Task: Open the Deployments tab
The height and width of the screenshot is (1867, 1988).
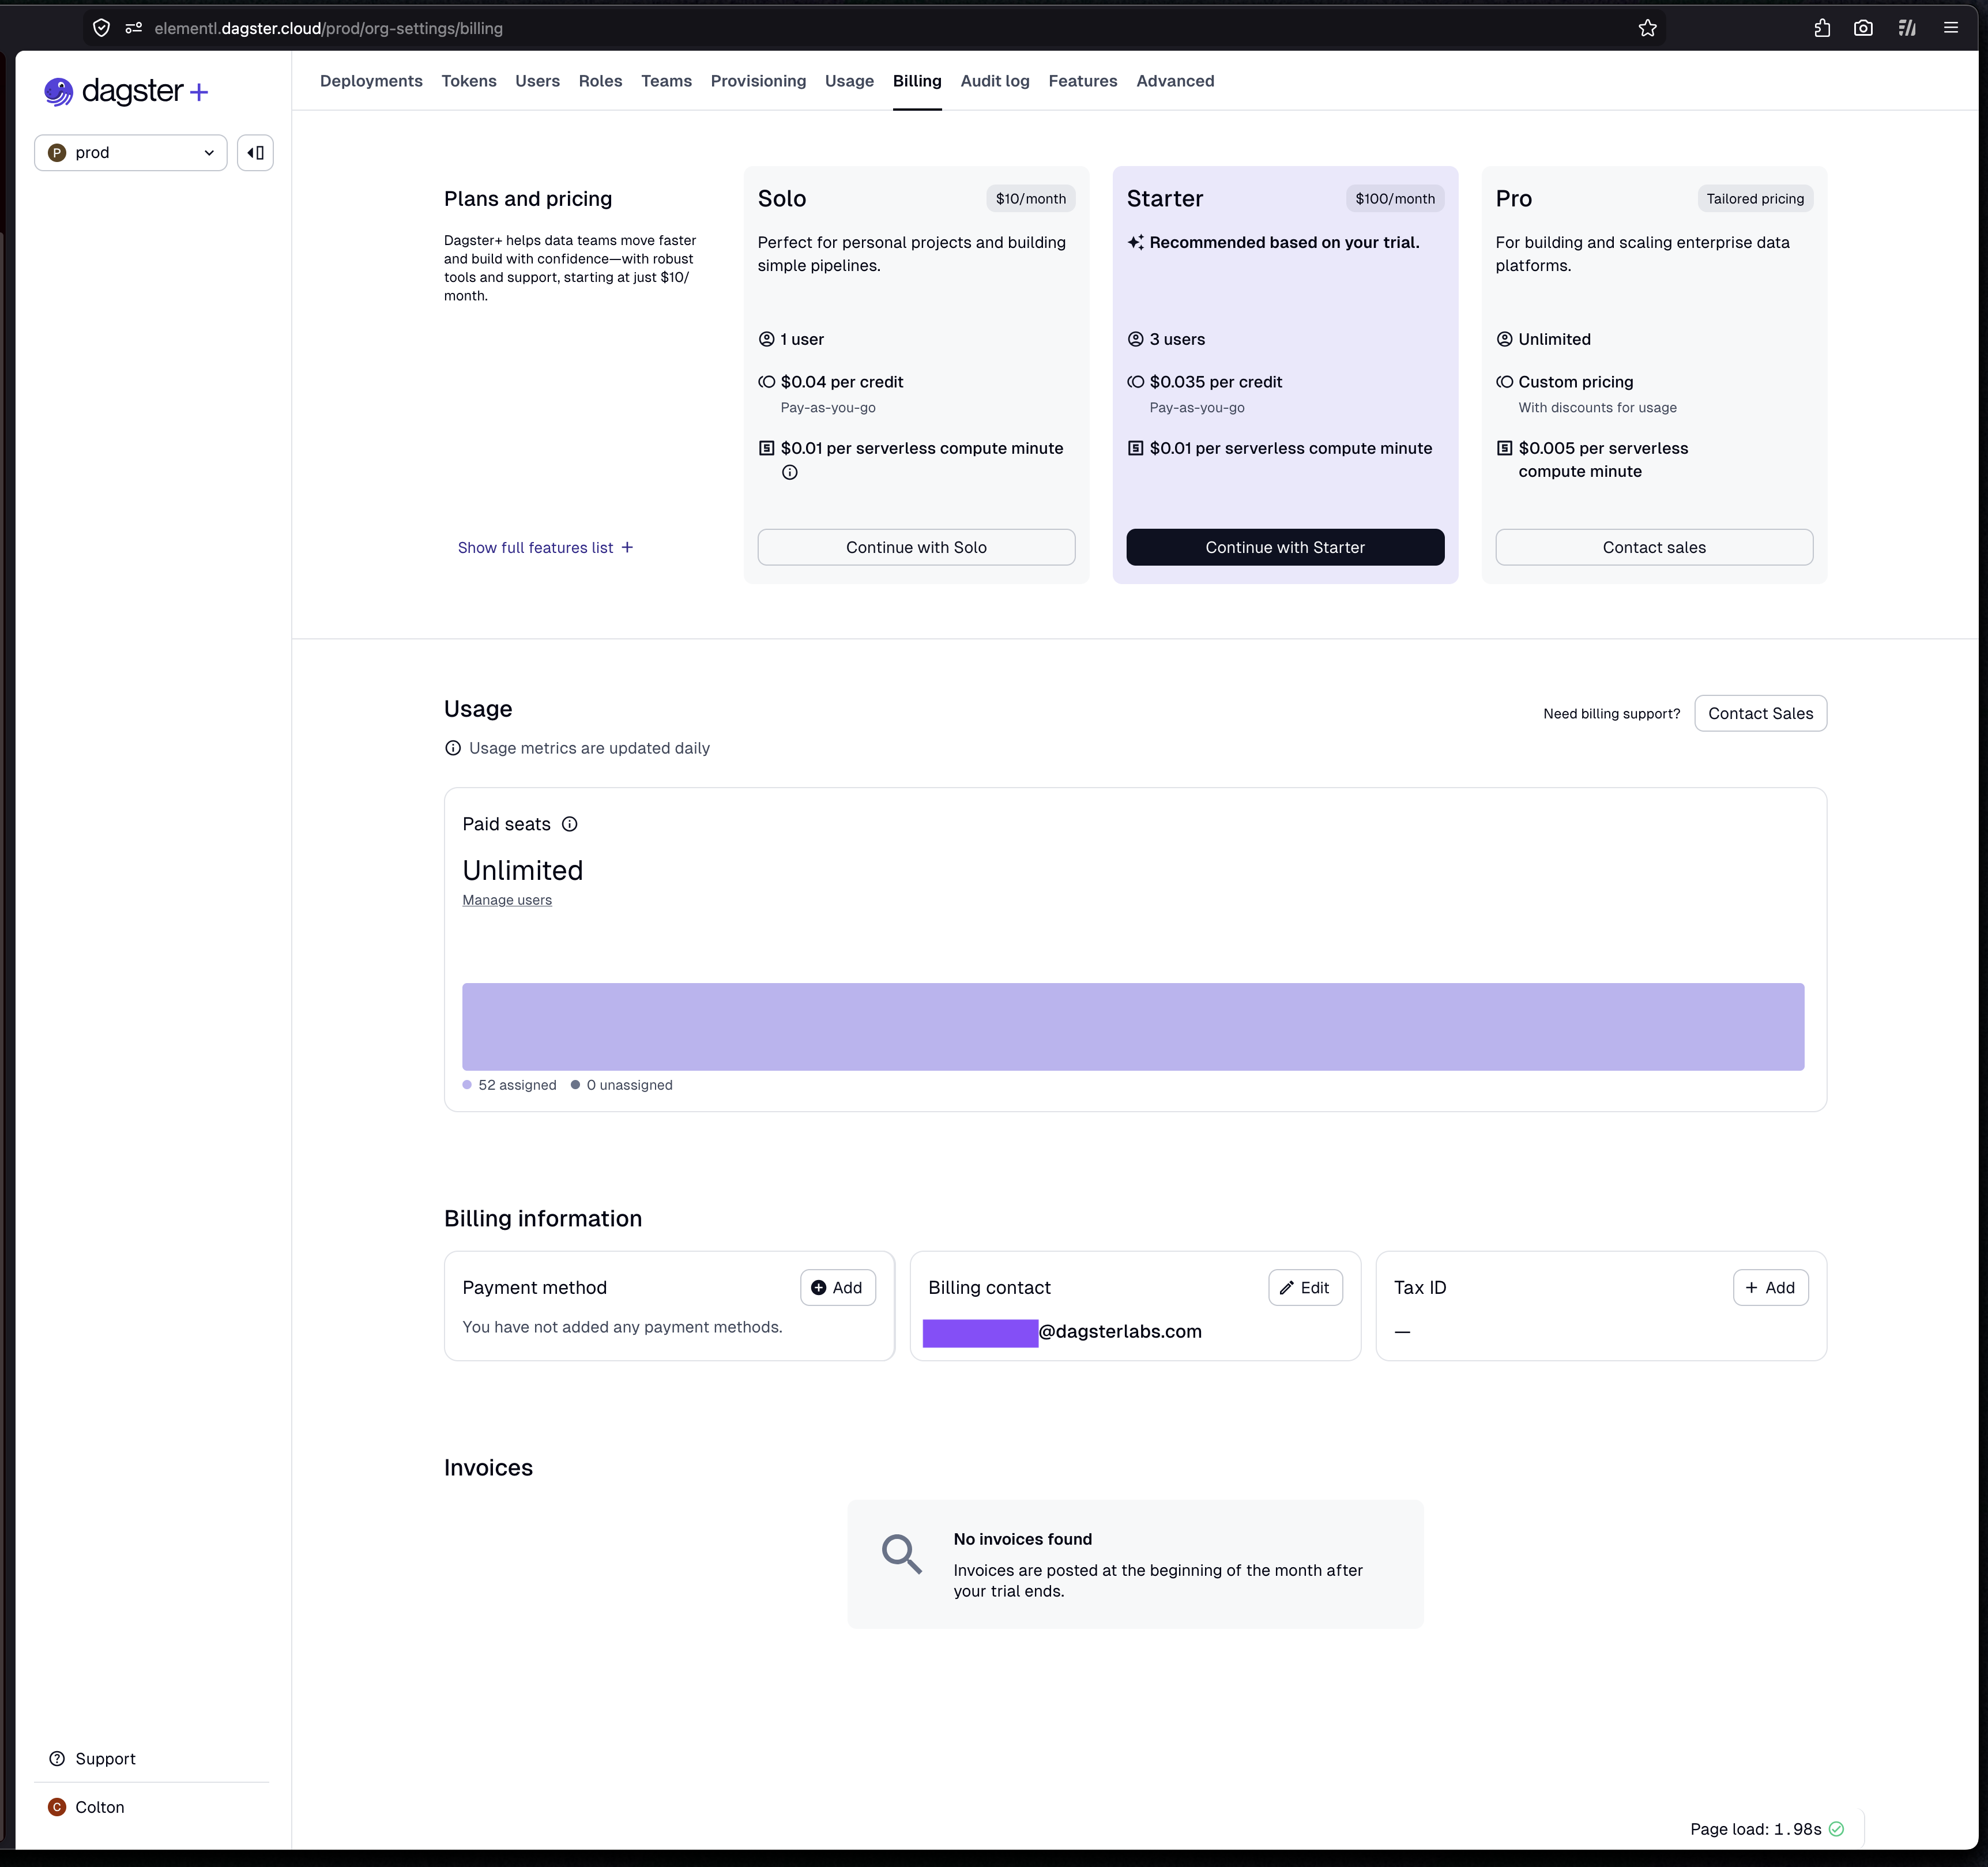Action: pyautogui.click(x=371, y=81)
